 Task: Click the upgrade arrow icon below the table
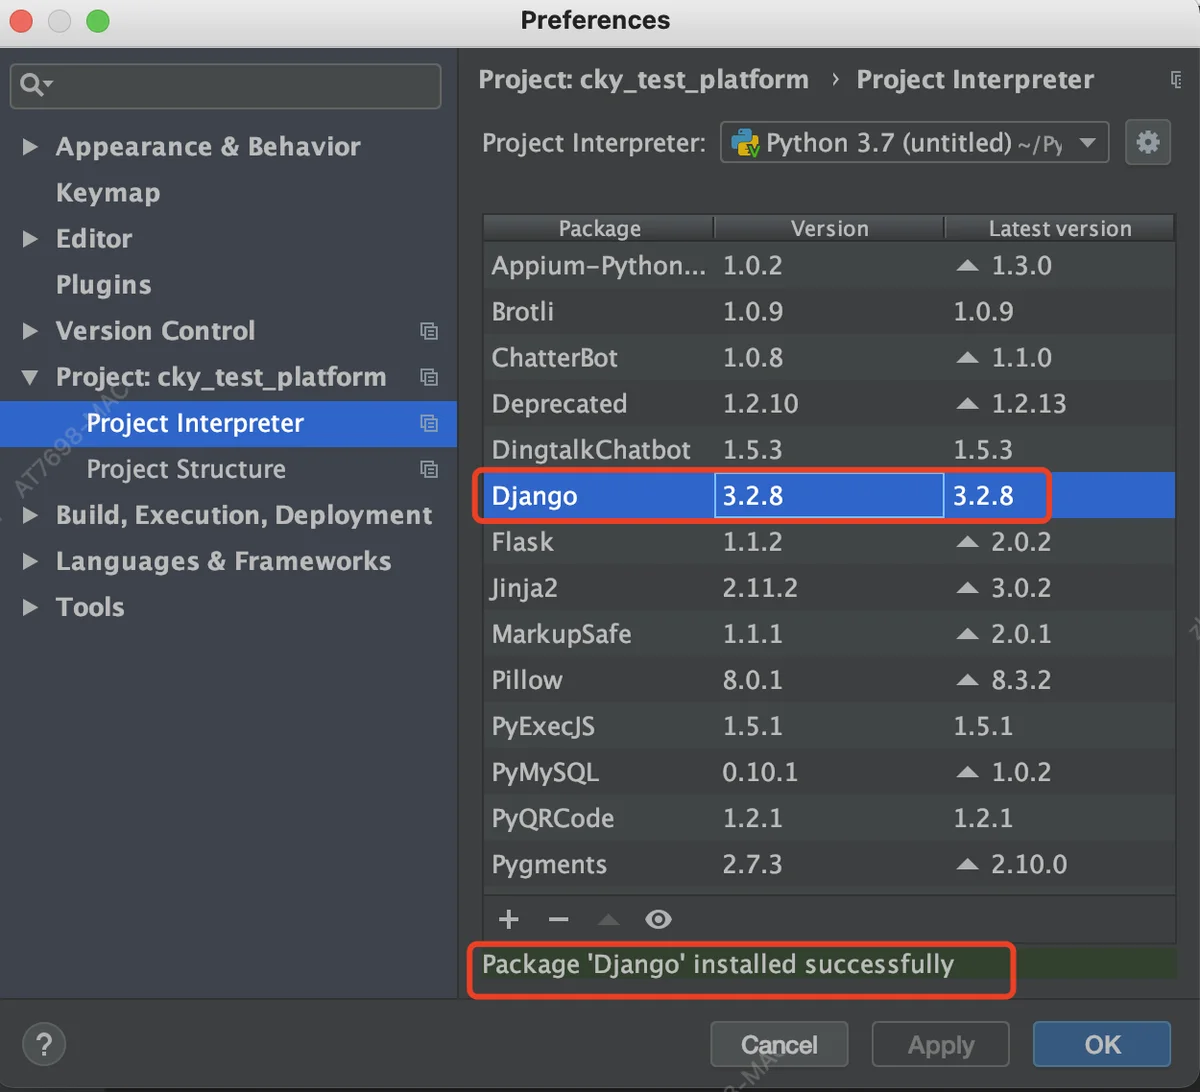[608, 919]
